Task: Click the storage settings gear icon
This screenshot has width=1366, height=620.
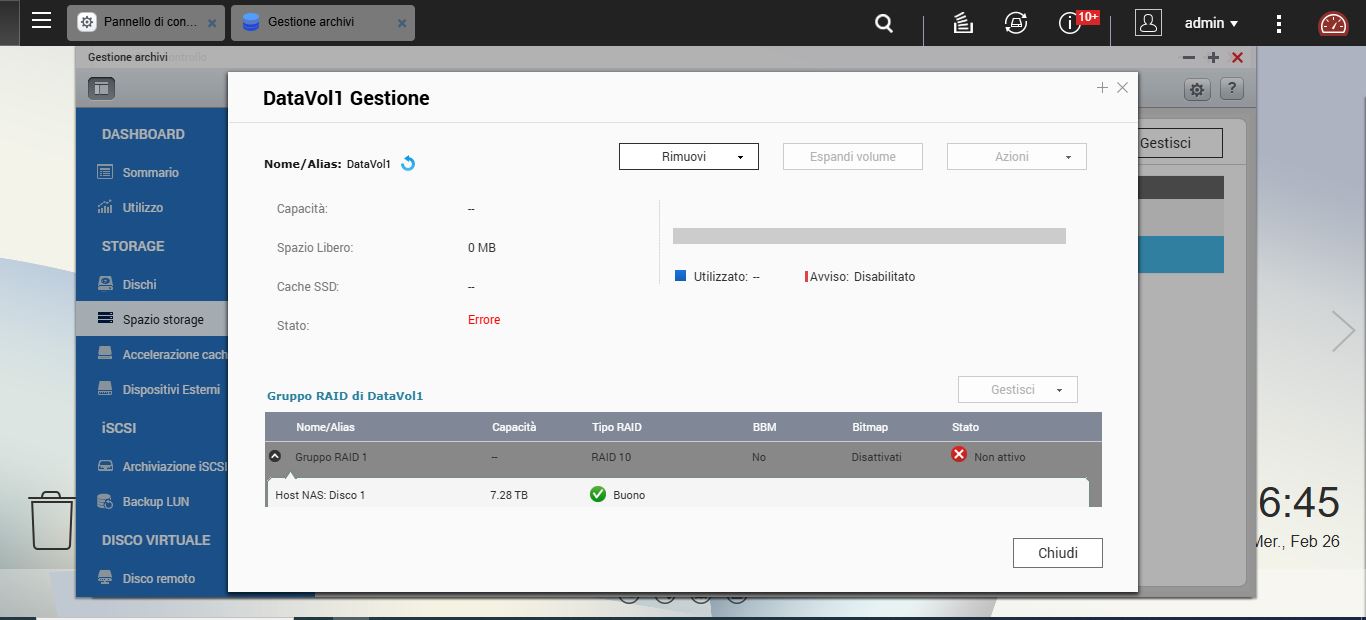Action: tap(1197, 89)
